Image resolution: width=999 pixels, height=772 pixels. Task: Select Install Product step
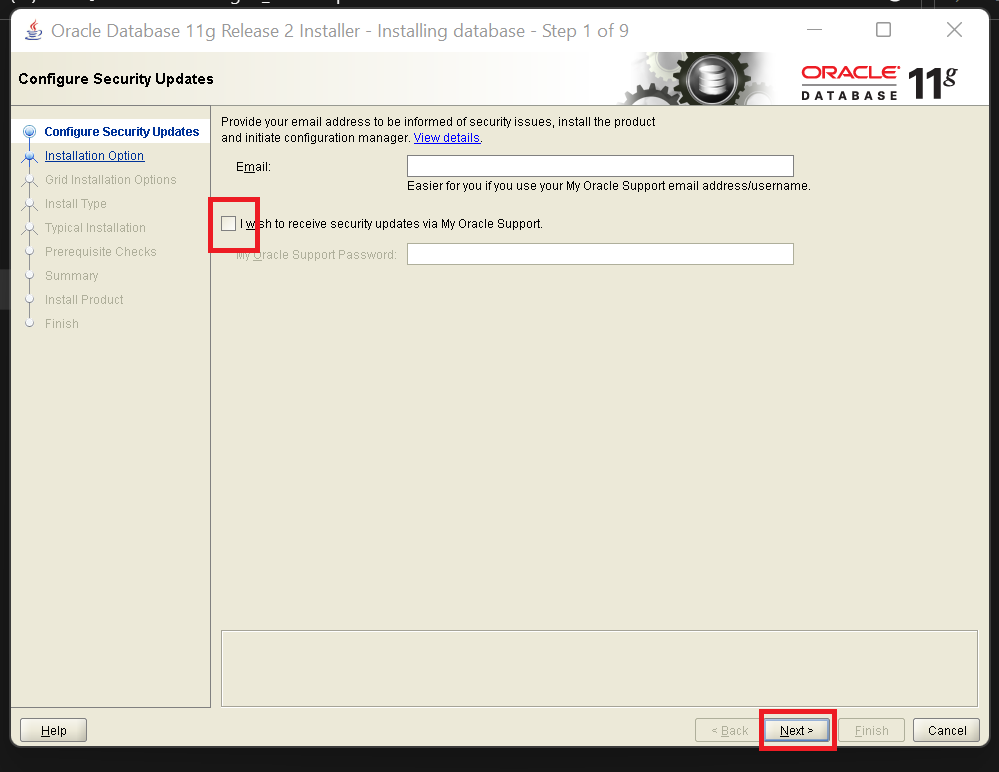point(84,299)
